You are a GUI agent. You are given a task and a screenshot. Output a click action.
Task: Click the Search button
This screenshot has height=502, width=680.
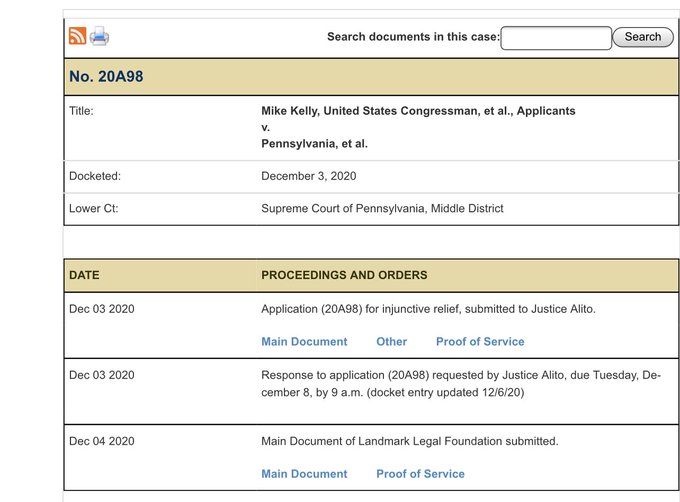[x=643, y=37]
